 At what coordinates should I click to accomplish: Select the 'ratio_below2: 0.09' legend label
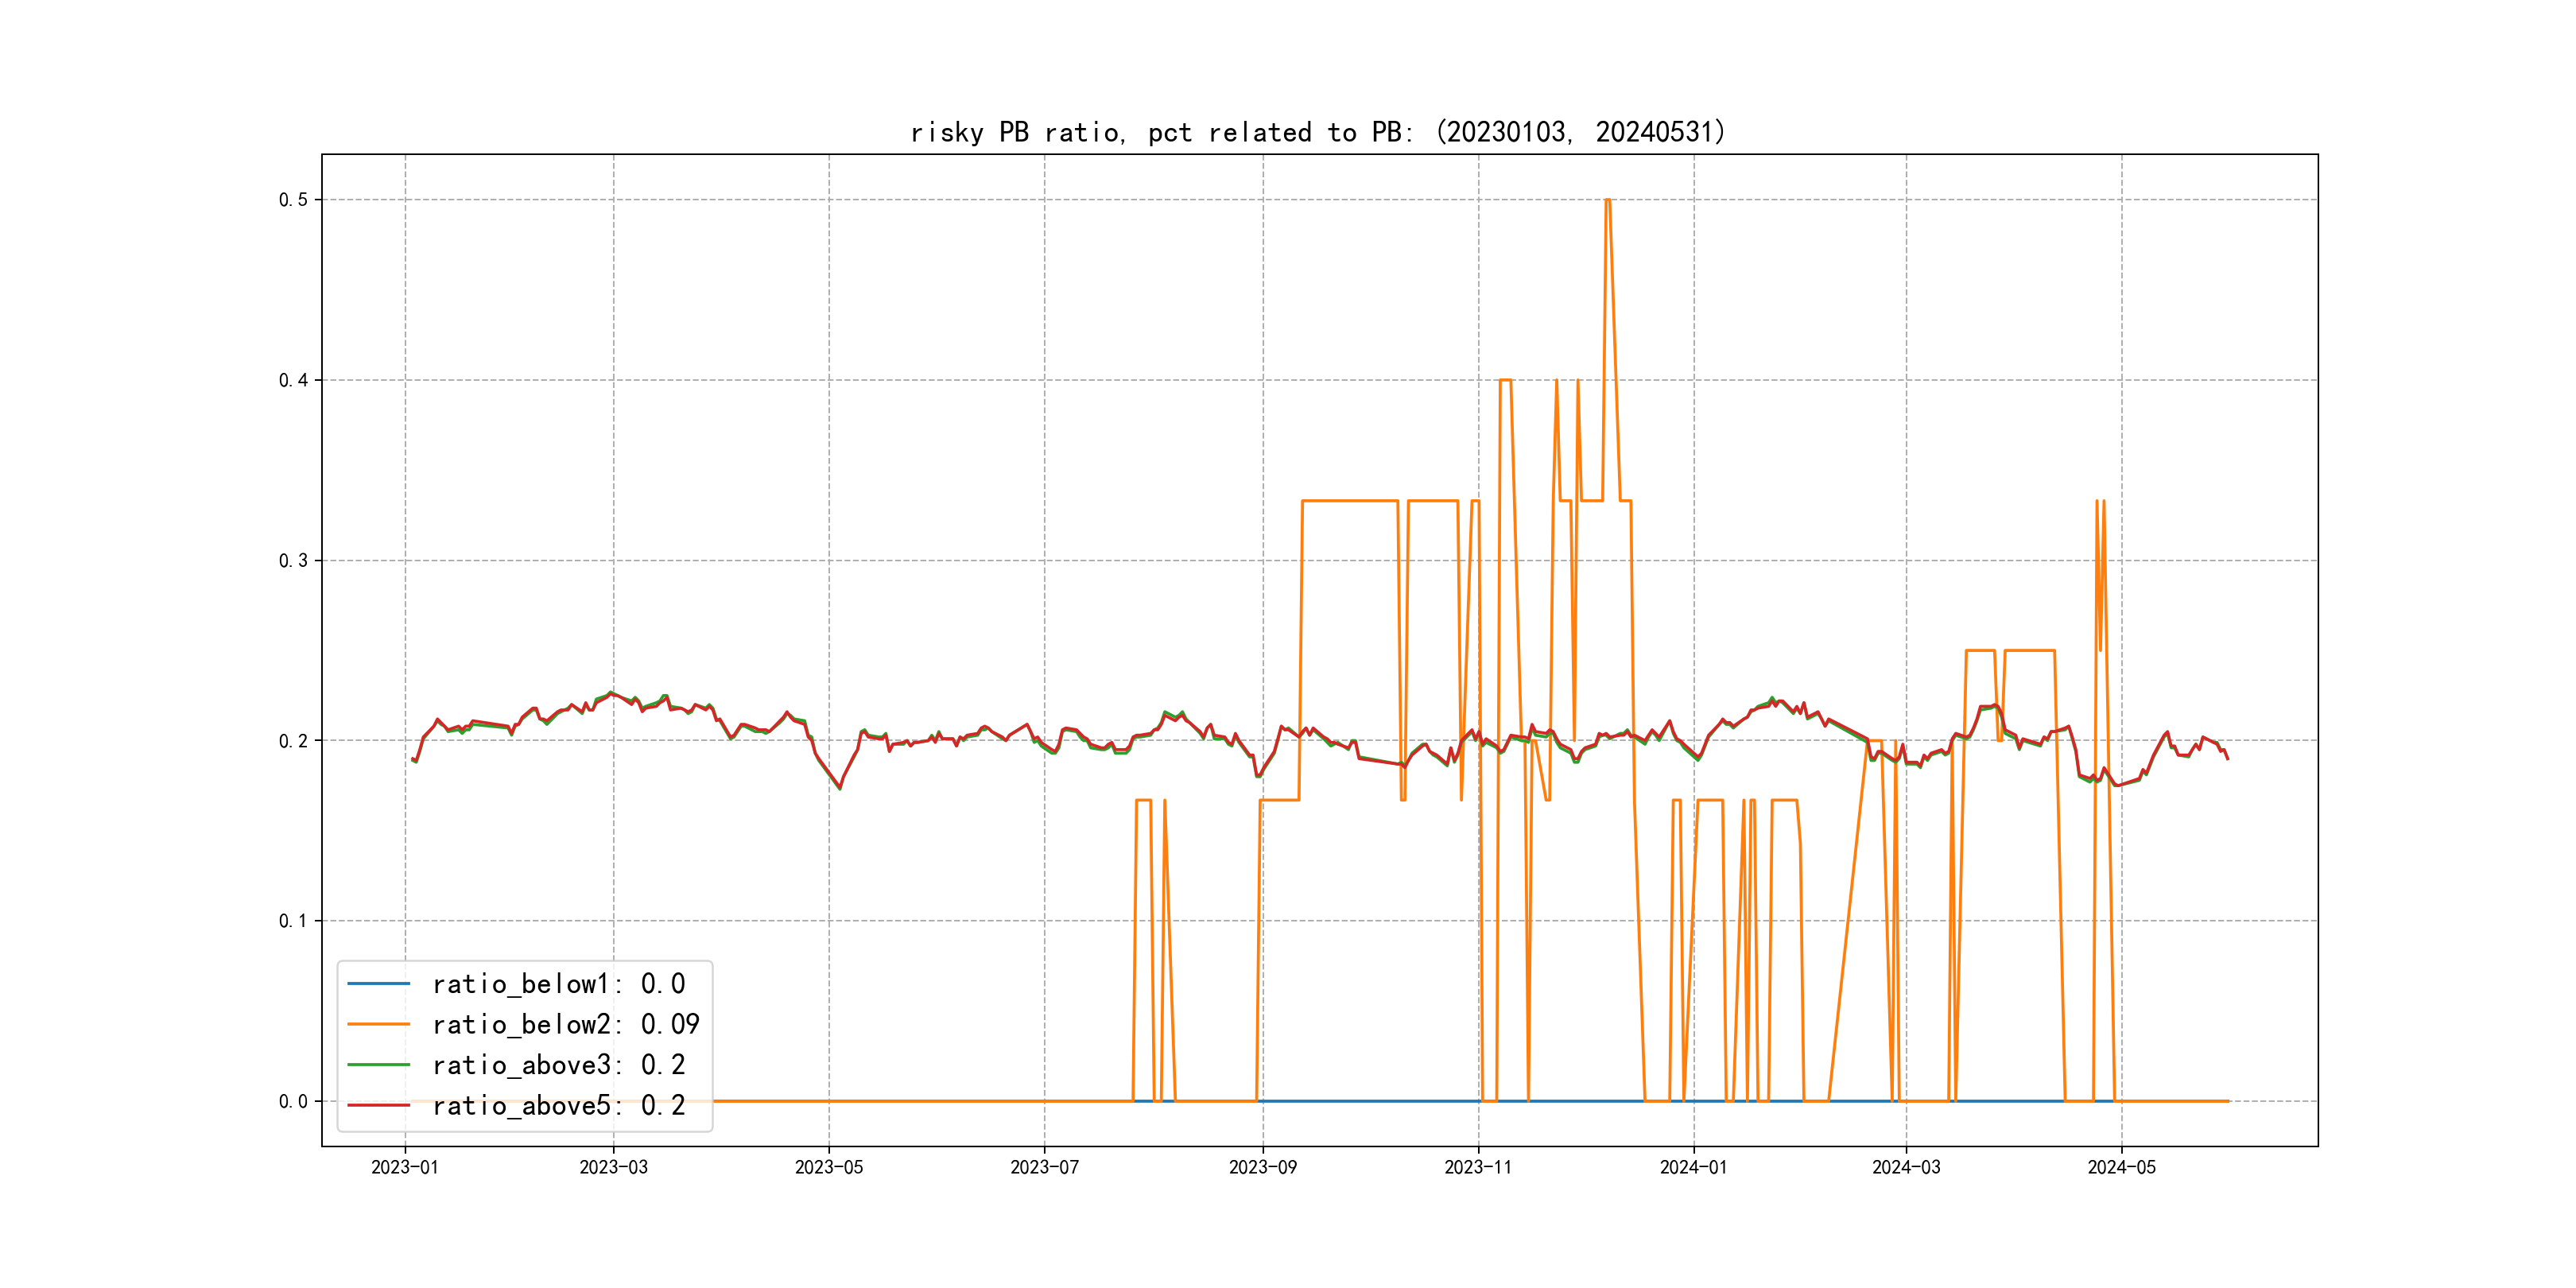pyautogui.click(x=565, y=1024)
